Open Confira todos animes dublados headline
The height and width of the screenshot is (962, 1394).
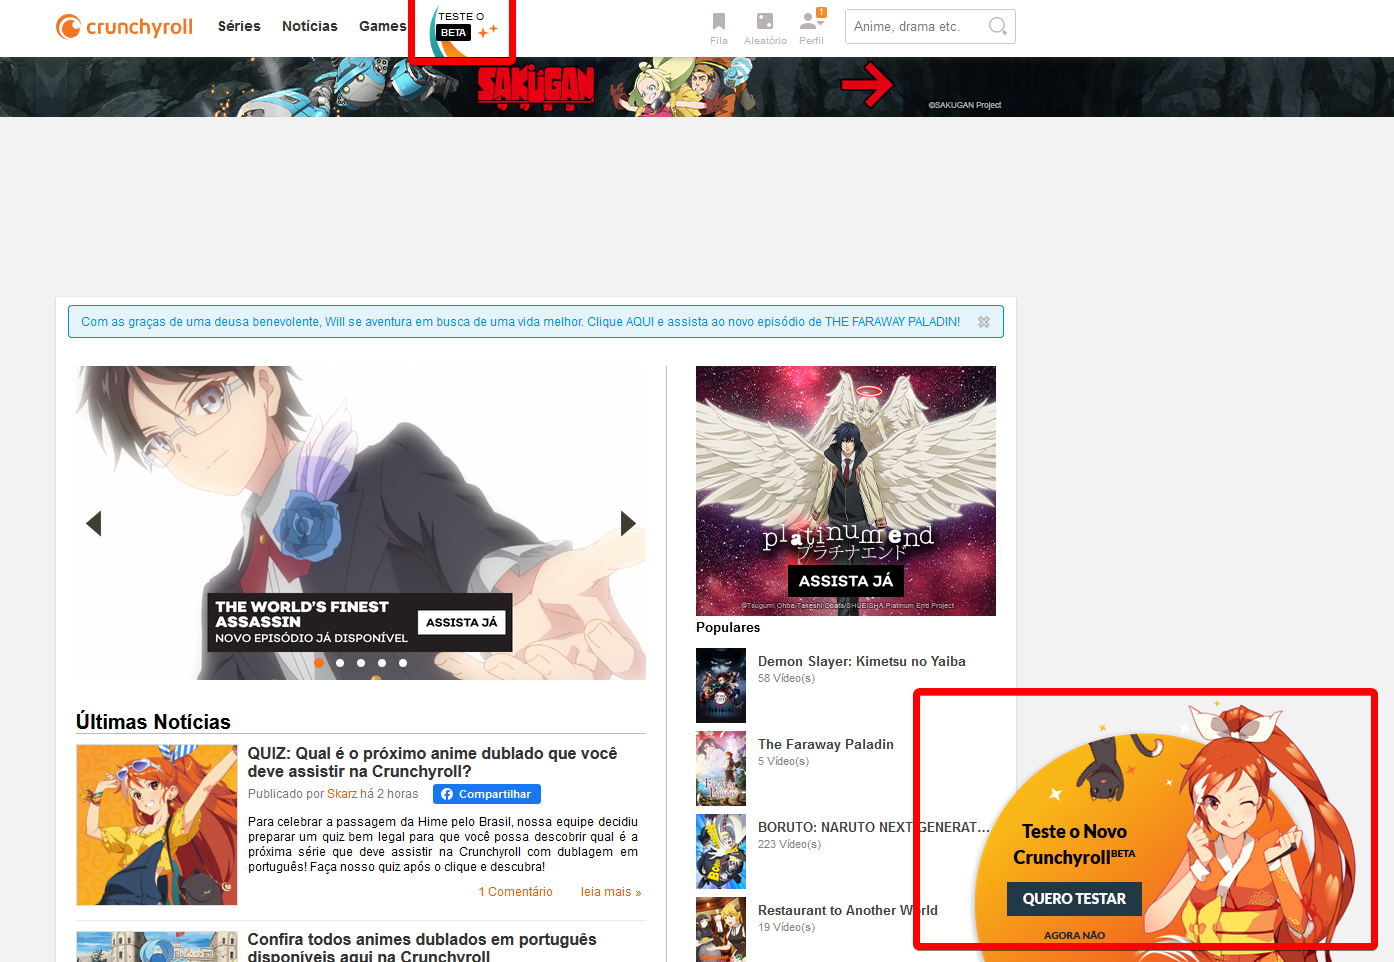pos(422,948)
